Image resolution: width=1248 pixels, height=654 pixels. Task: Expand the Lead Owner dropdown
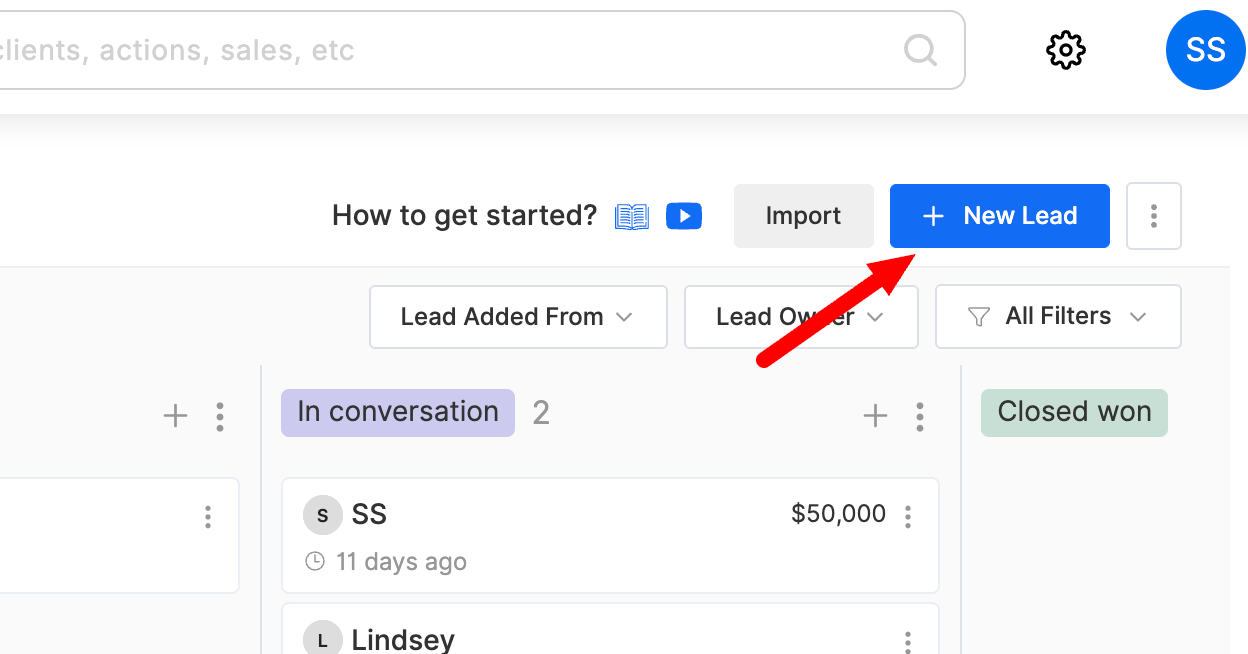click(801, 317)
